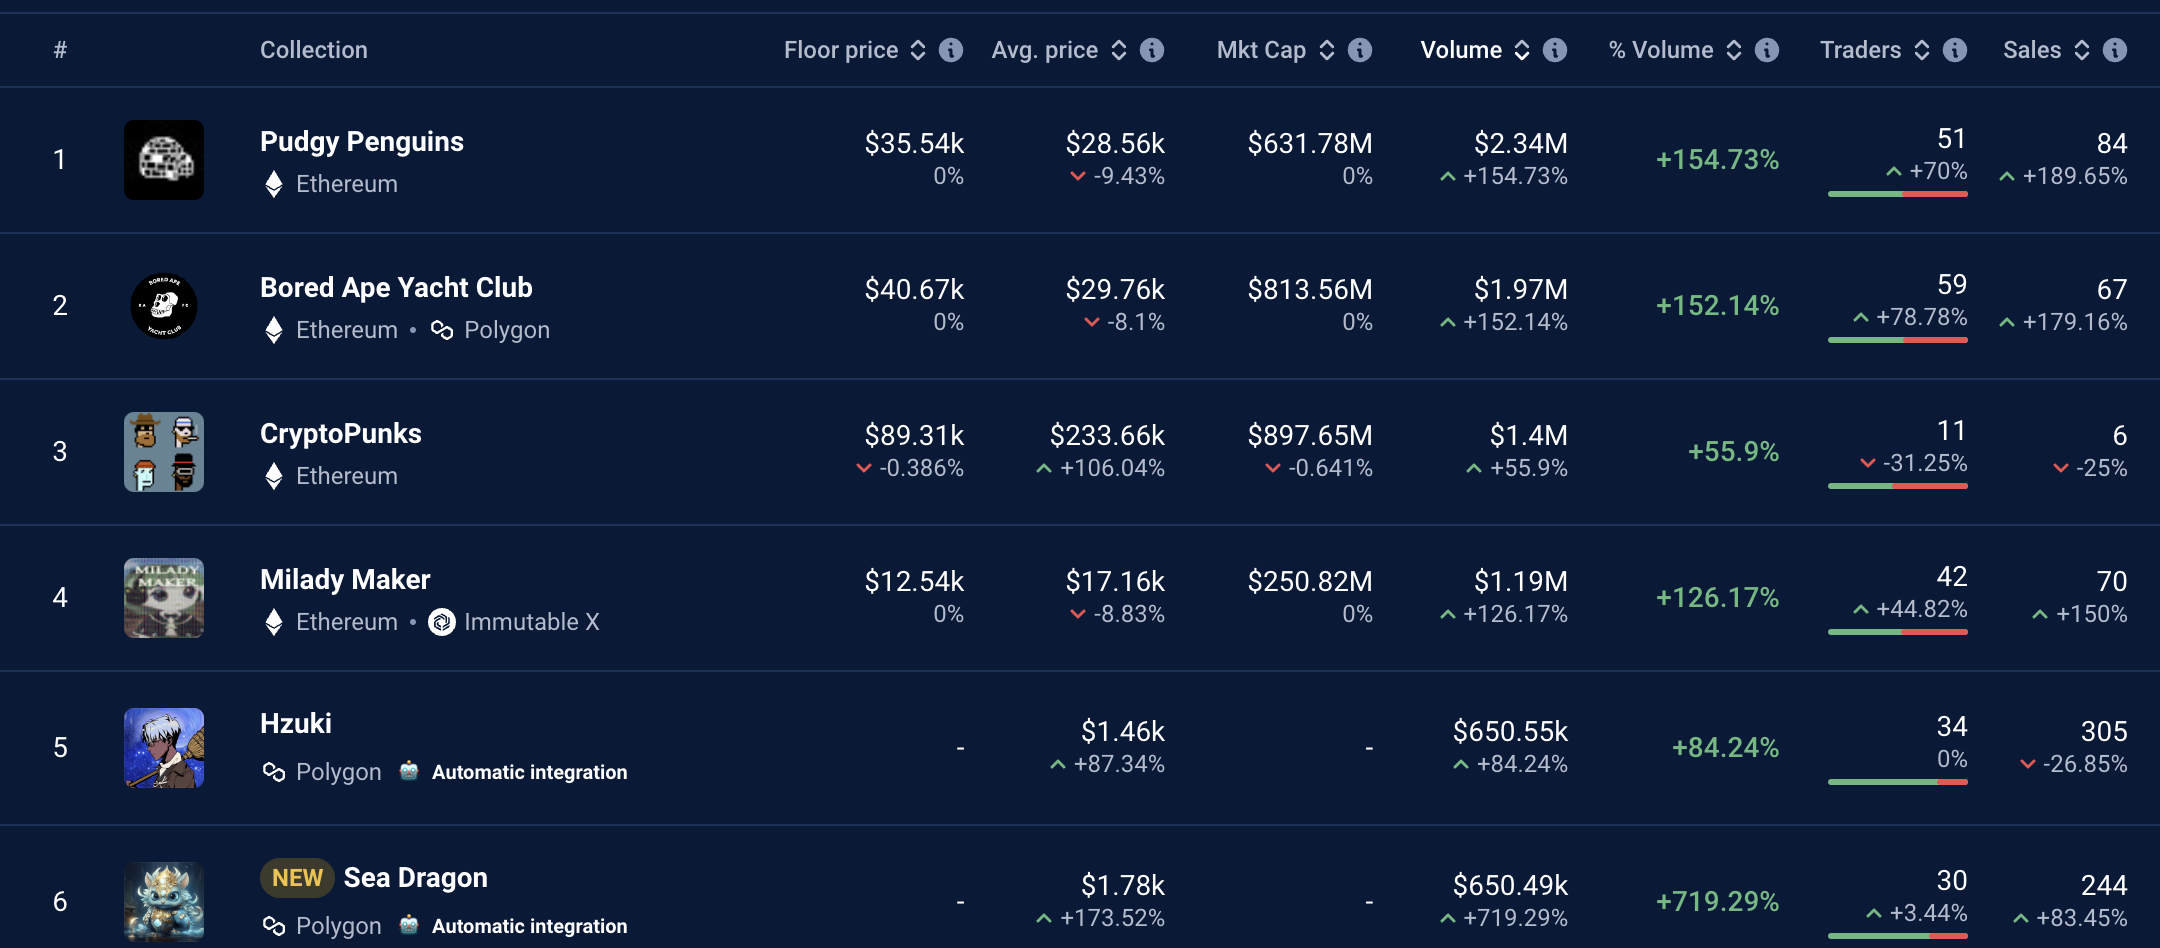Open the Sales column info icon
Image resolution: width=2160 pixels, height=948 pixels.
click(x=2115, y=50)
